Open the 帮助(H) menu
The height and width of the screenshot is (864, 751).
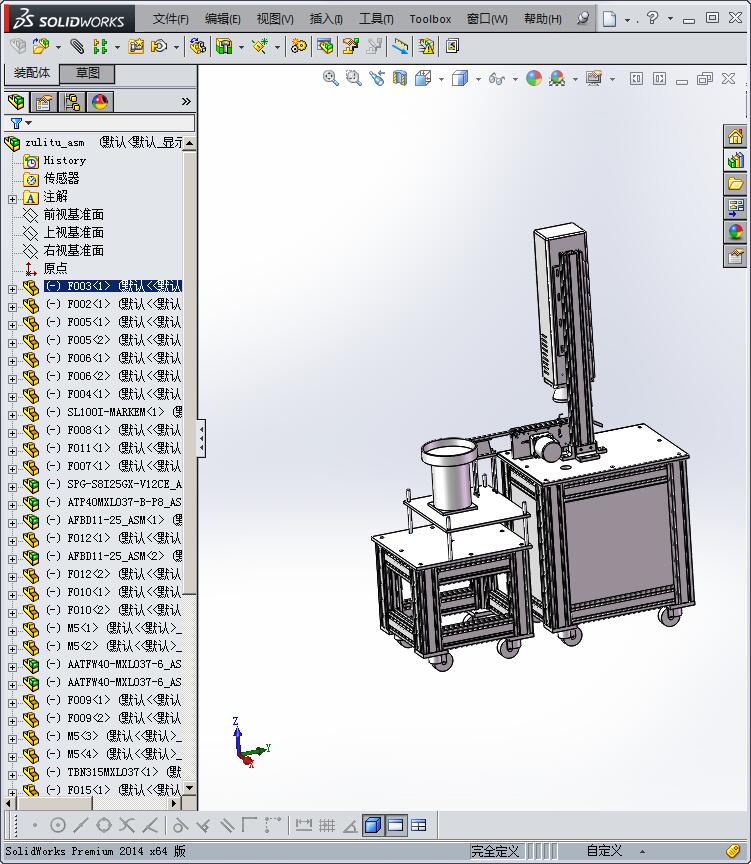[x=543, y=19]
